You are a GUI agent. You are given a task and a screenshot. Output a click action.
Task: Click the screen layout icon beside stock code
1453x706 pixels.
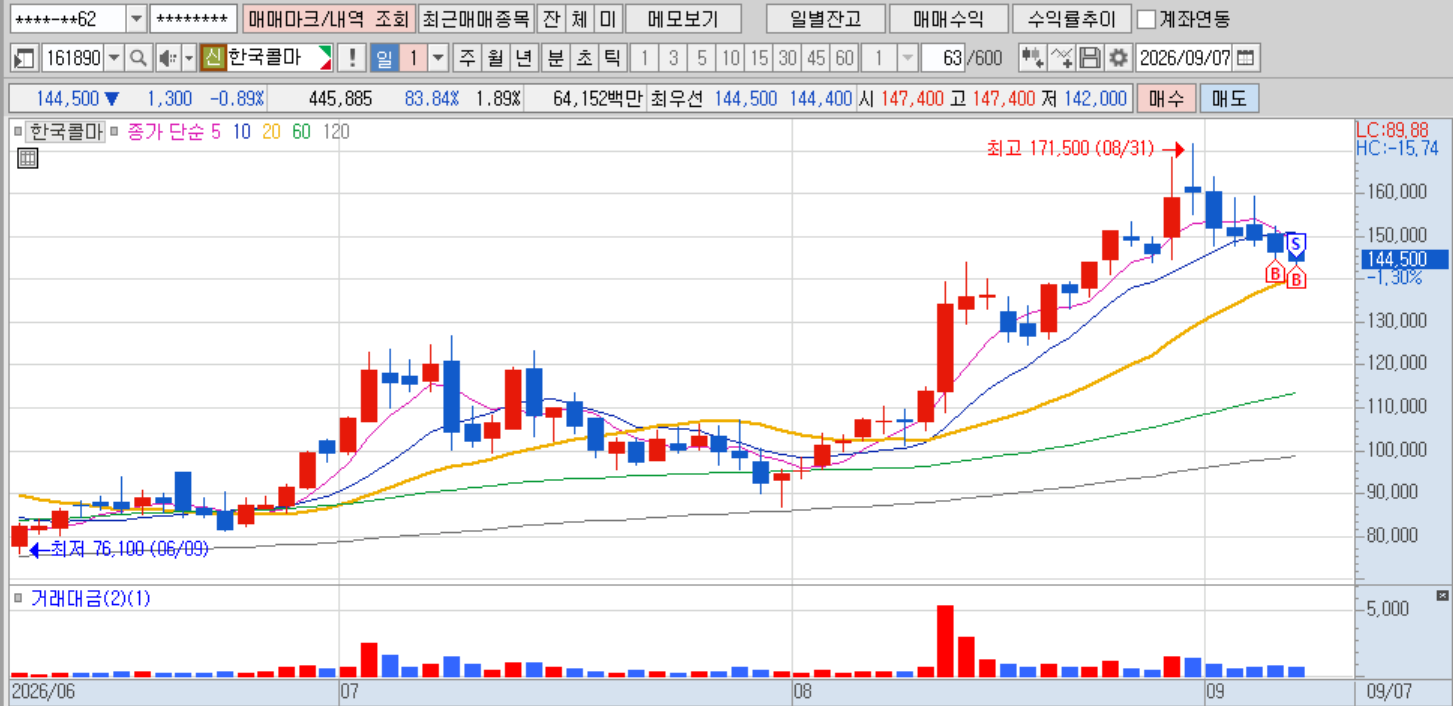point(25,58)
